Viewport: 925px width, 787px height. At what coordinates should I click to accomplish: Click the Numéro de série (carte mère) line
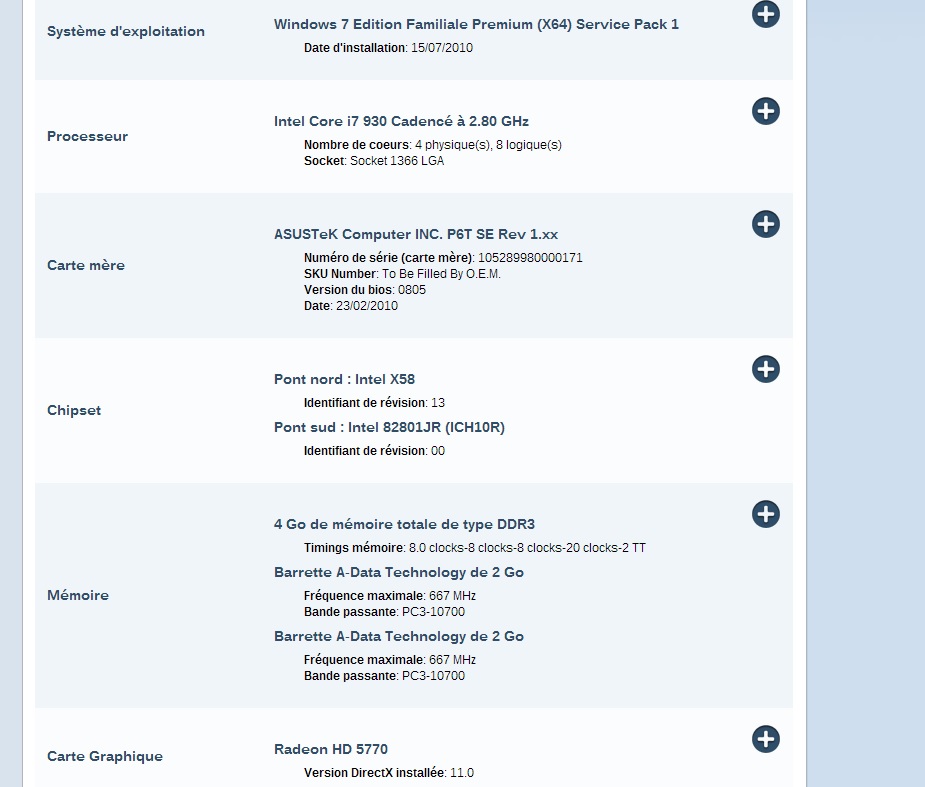tap(443, 258)
